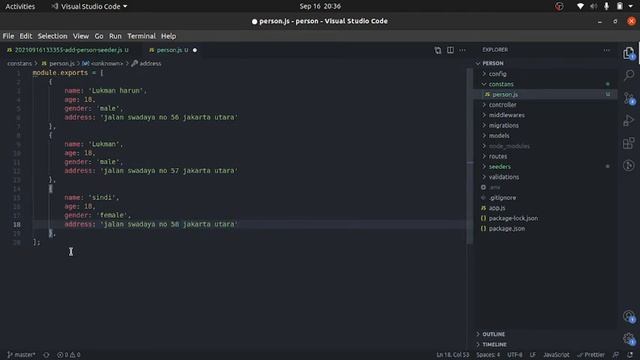Image resolution: width=640 pixels, height=360 pixels.
Task: Open the notifications bell in the status bar
Action: (x=630, y=355)
